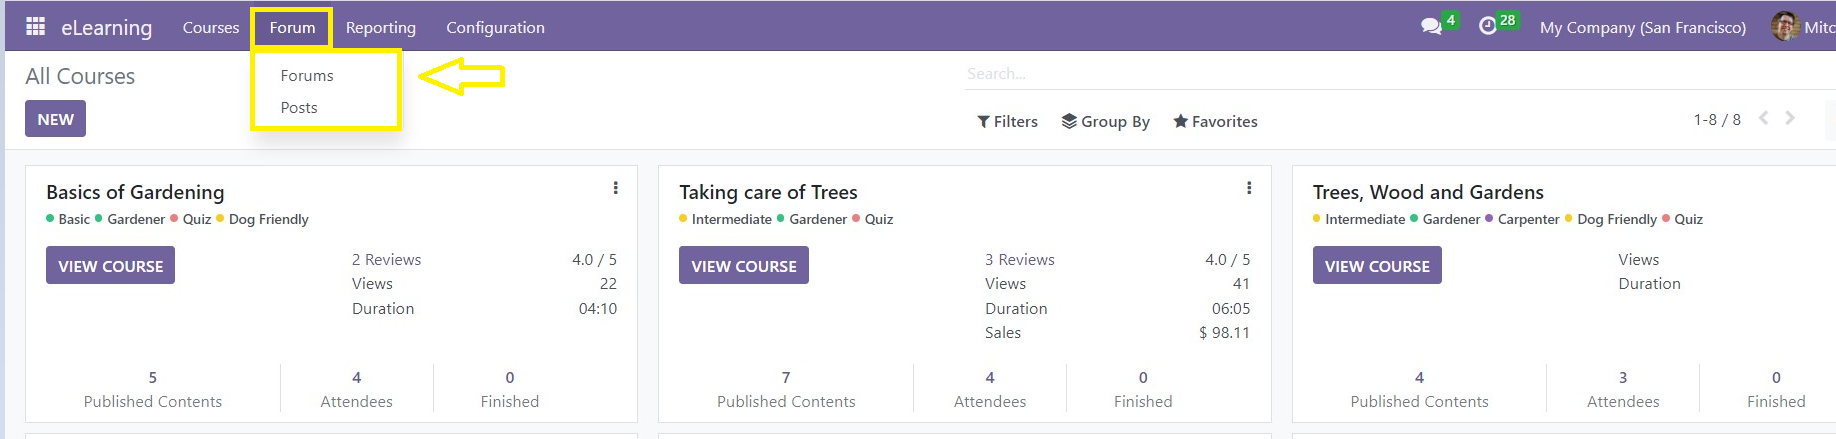This screenshot has height=439, width=1836.
Task: Focus the Search input field
Action: coord(1395,74)
